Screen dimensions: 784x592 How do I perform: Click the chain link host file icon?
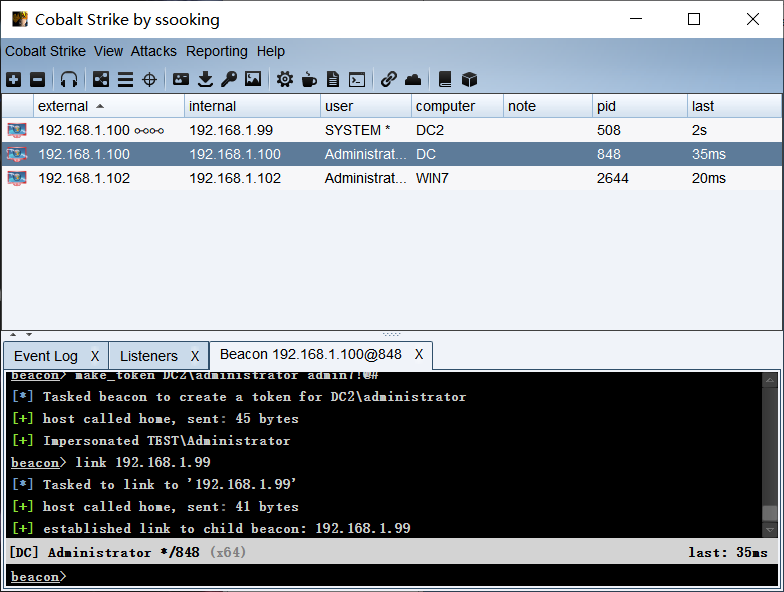[388, 79]
